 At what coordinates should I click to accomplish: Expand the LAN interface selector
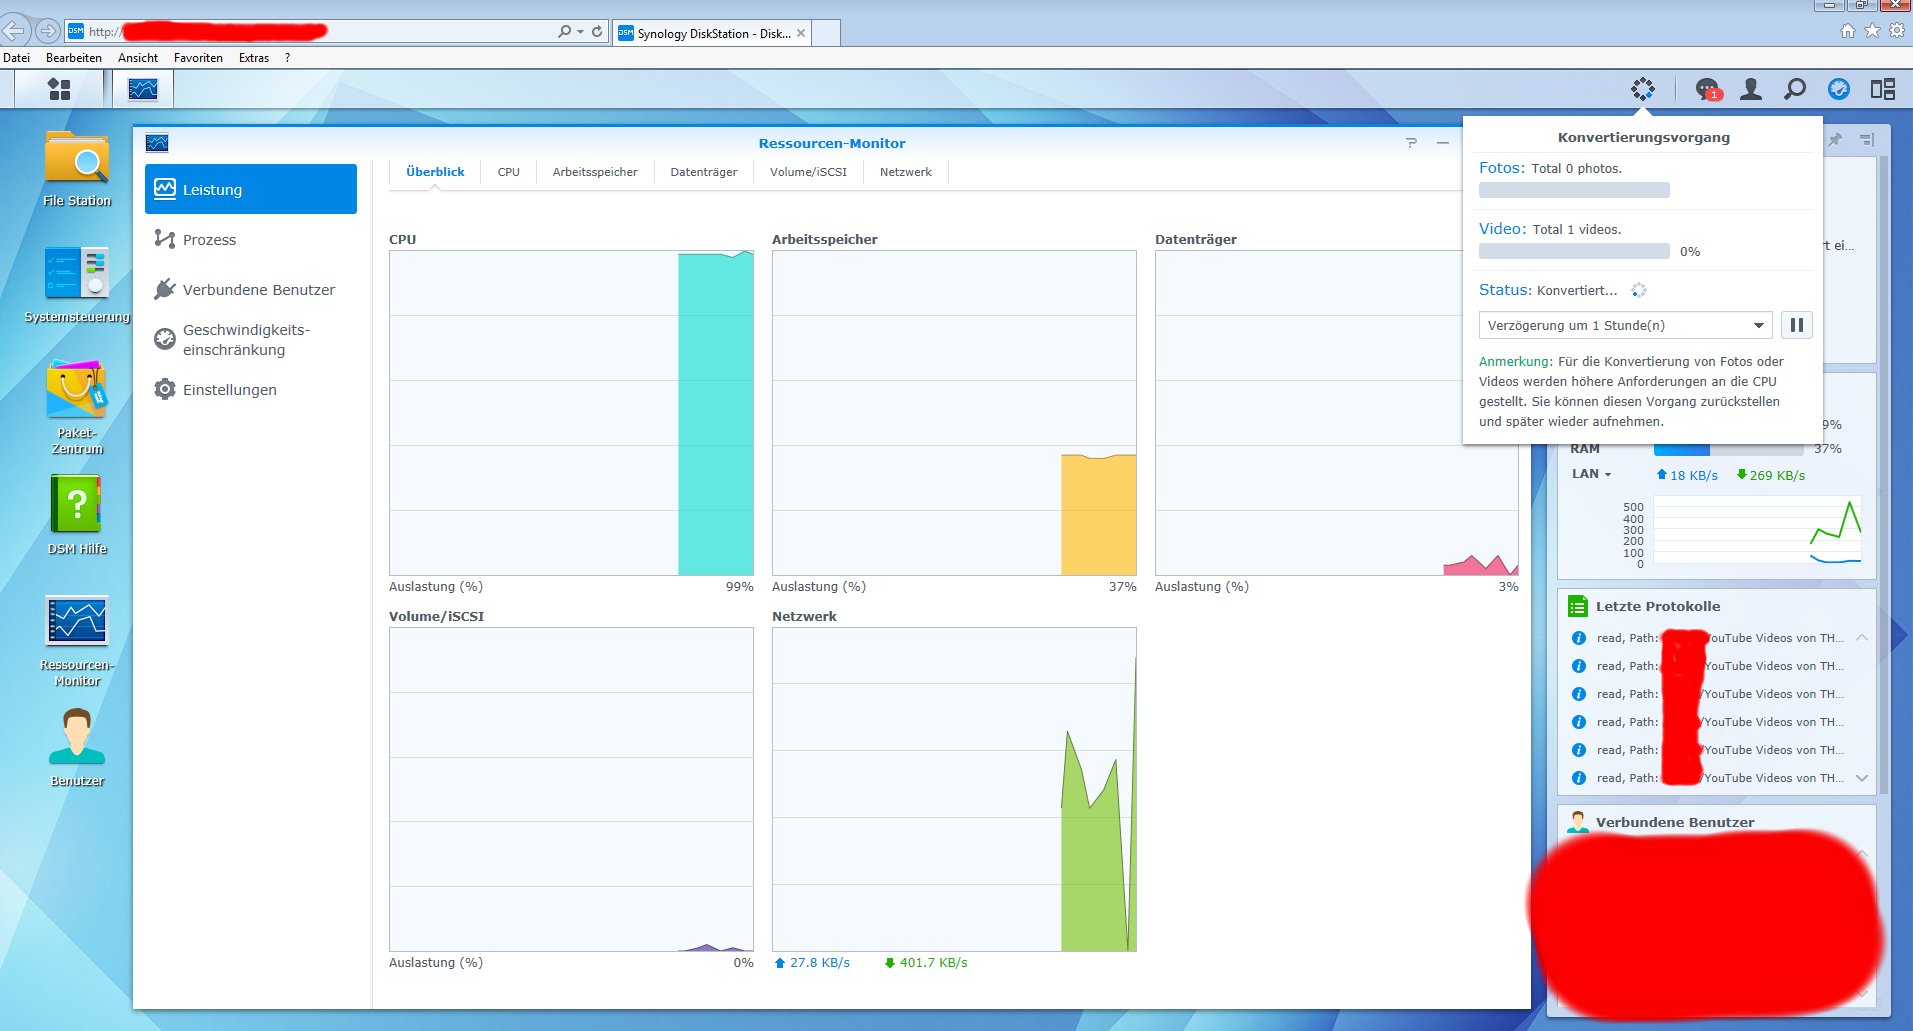1592,474
